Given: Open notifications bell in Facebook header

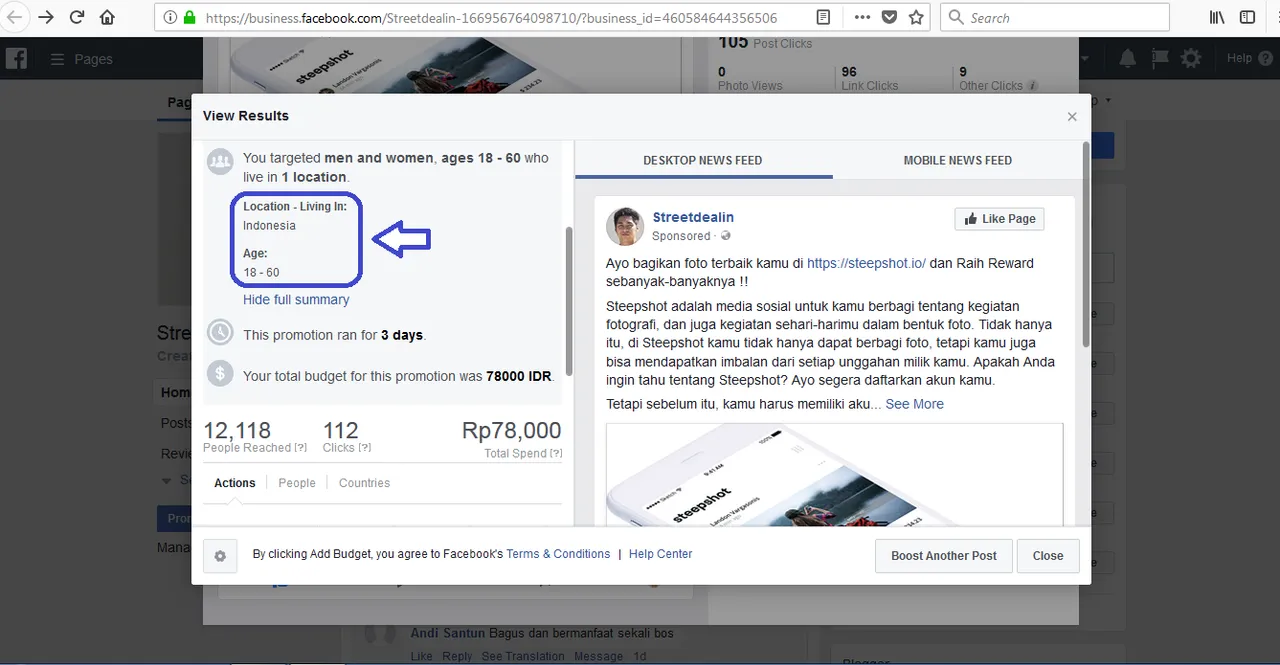Looking at the screenshot, I should (1128, 59).
